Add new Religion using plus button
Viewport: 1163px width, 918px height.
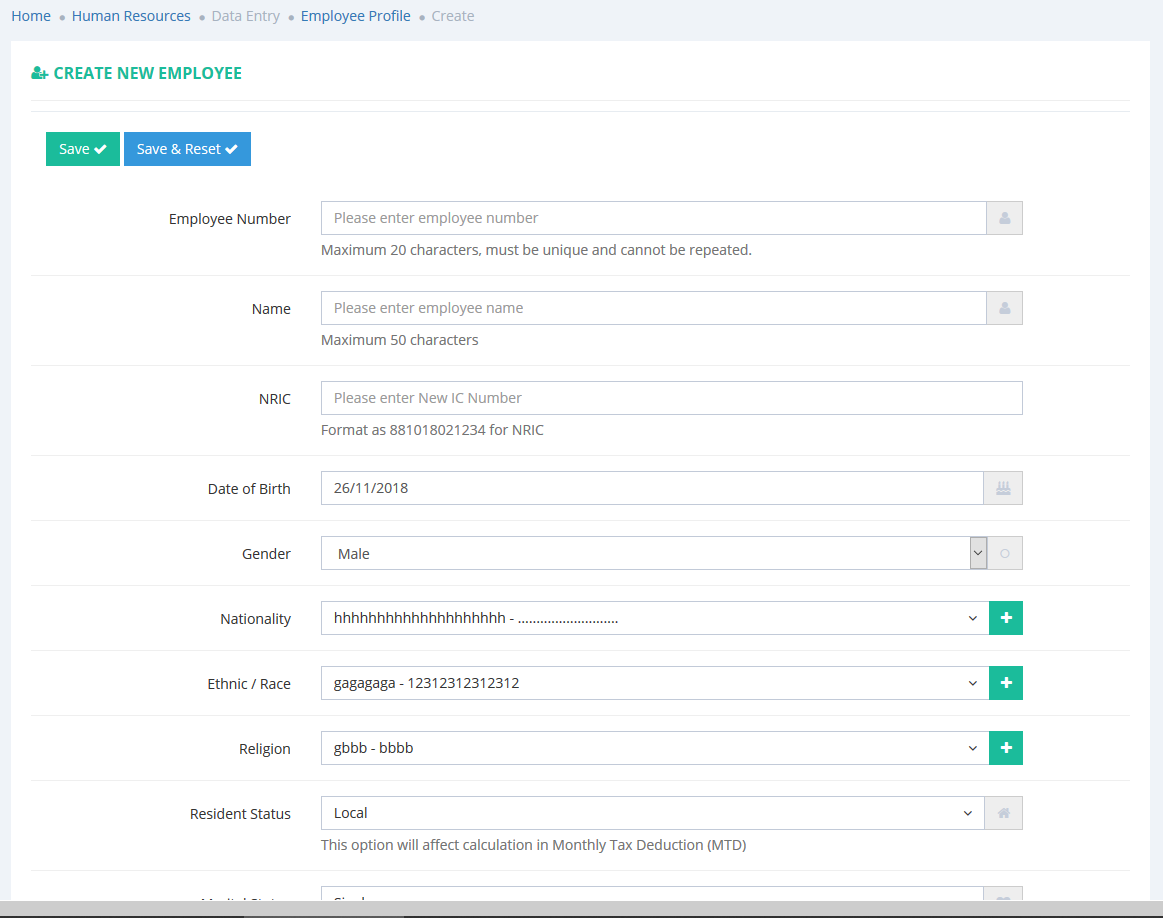click(x=1005, y=748)
